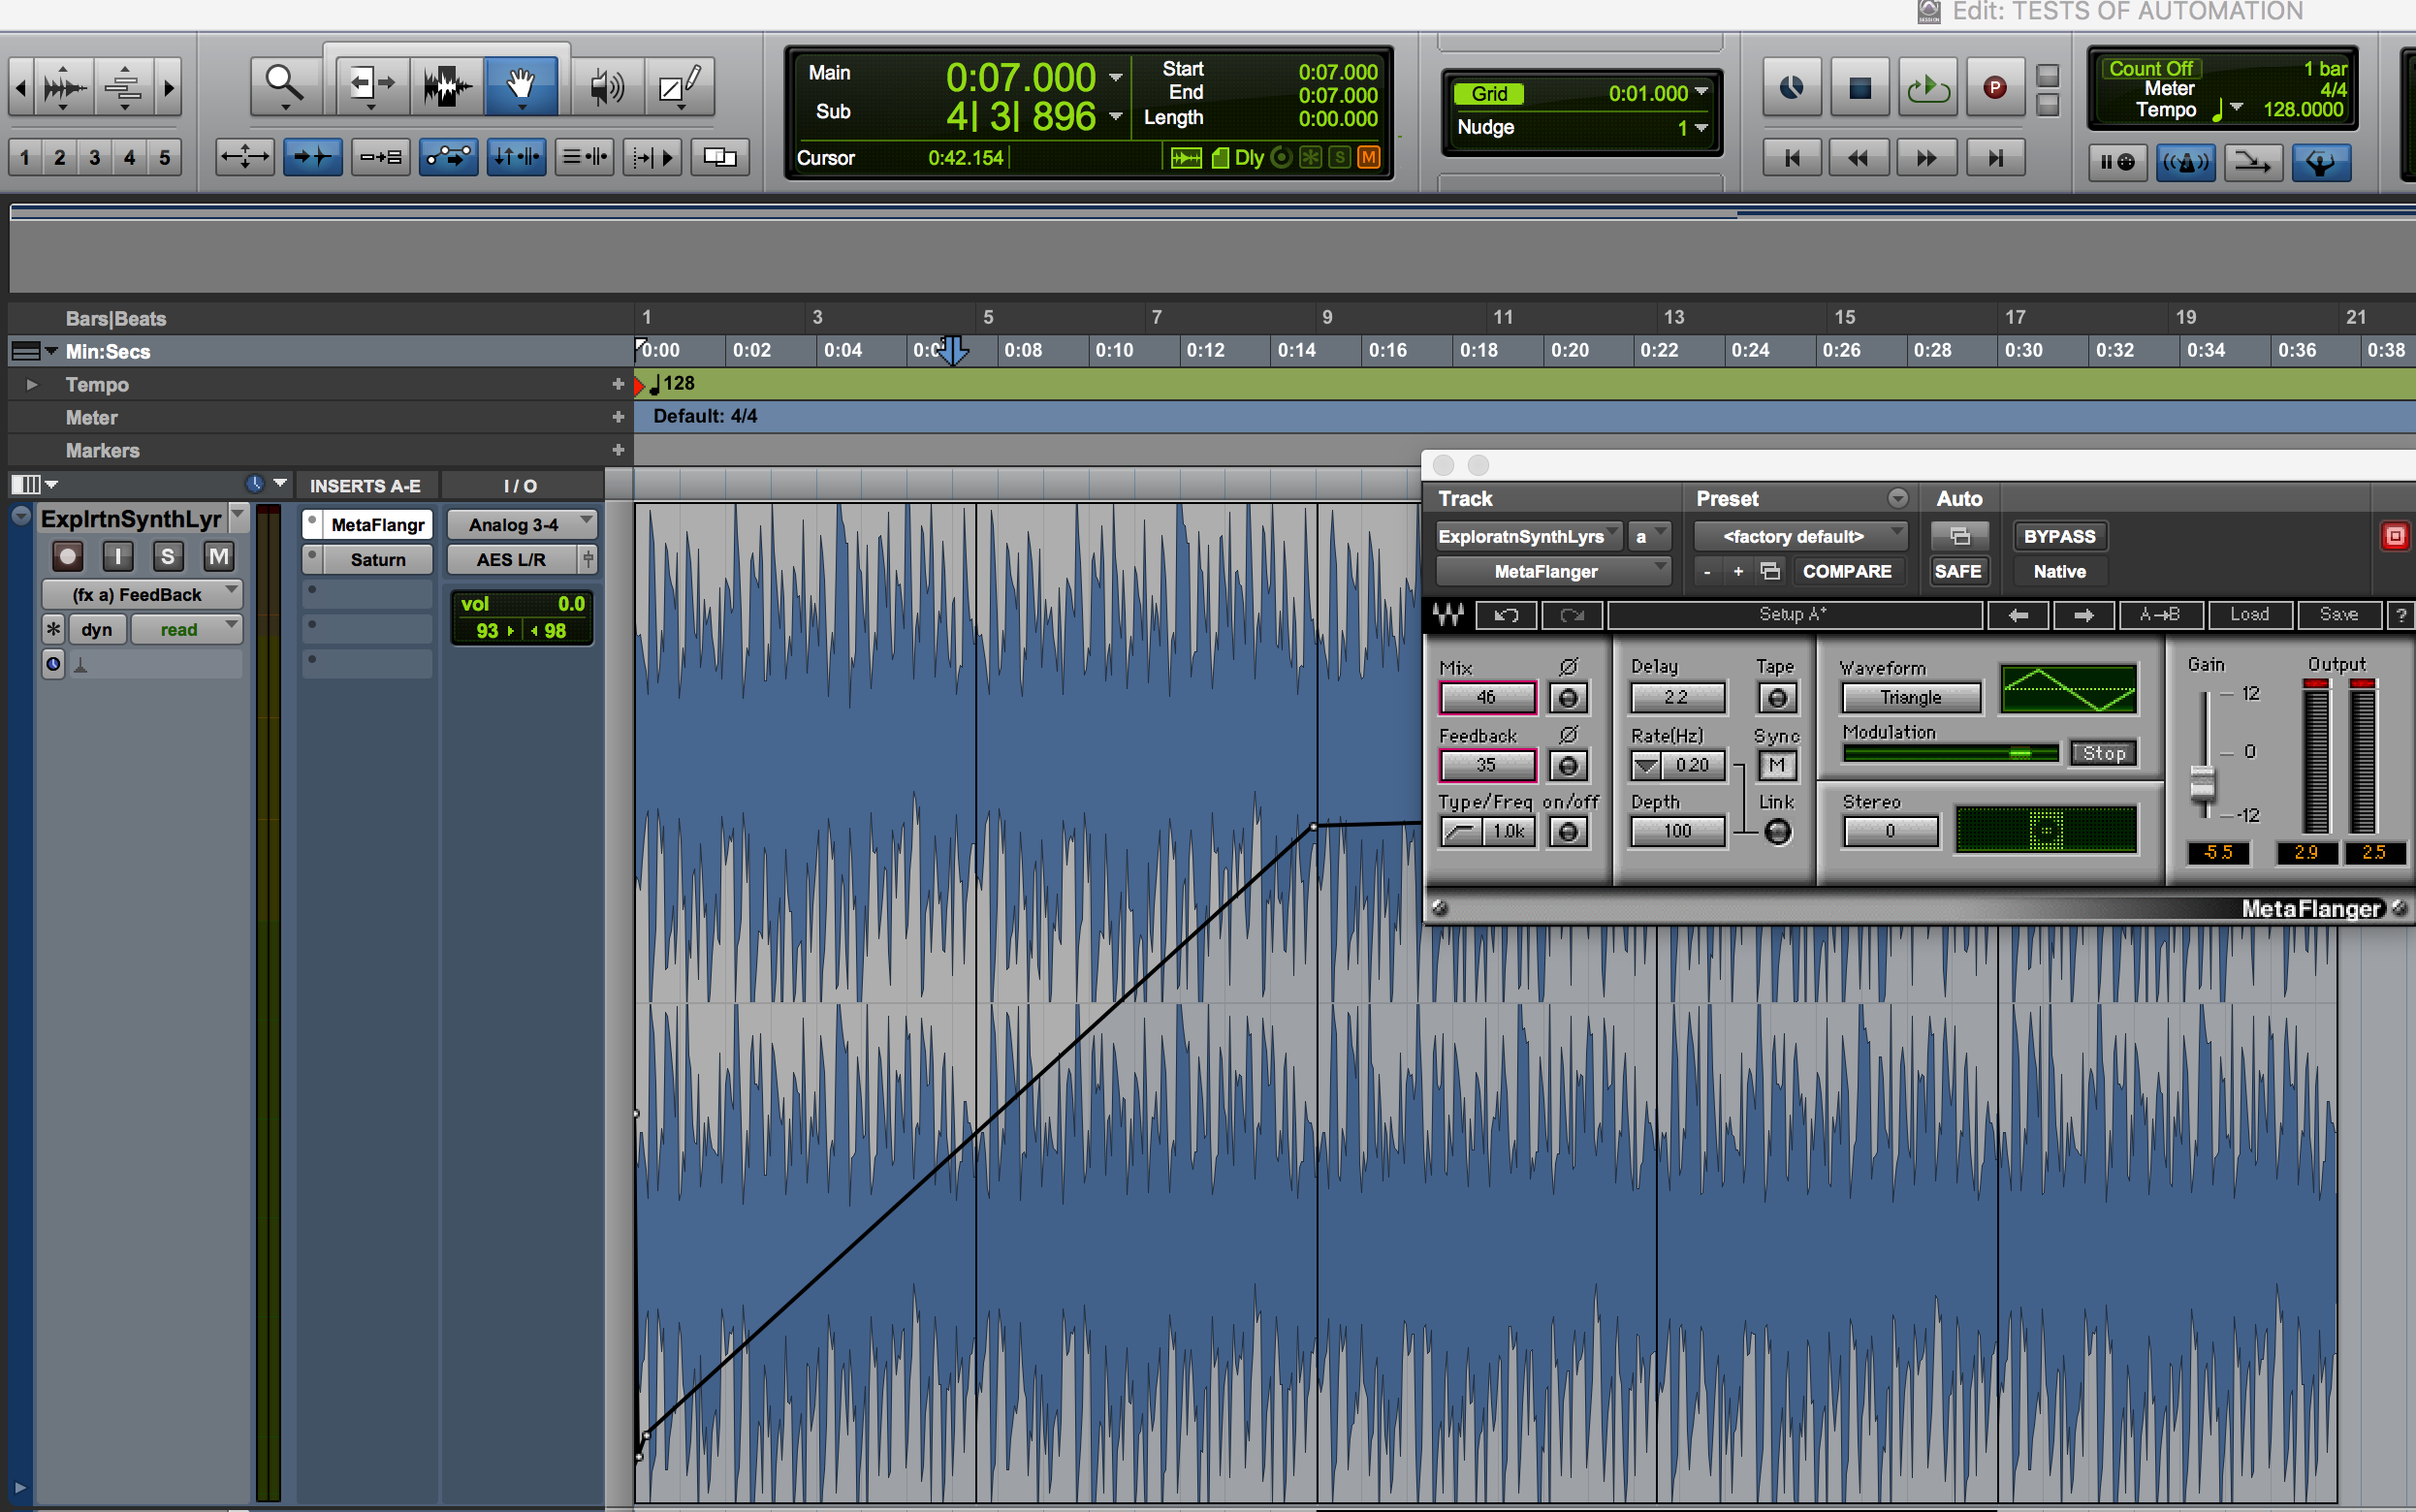Click Go to End button
This screenshot has width=2416, height=1512.
(x=1995, y=158)
